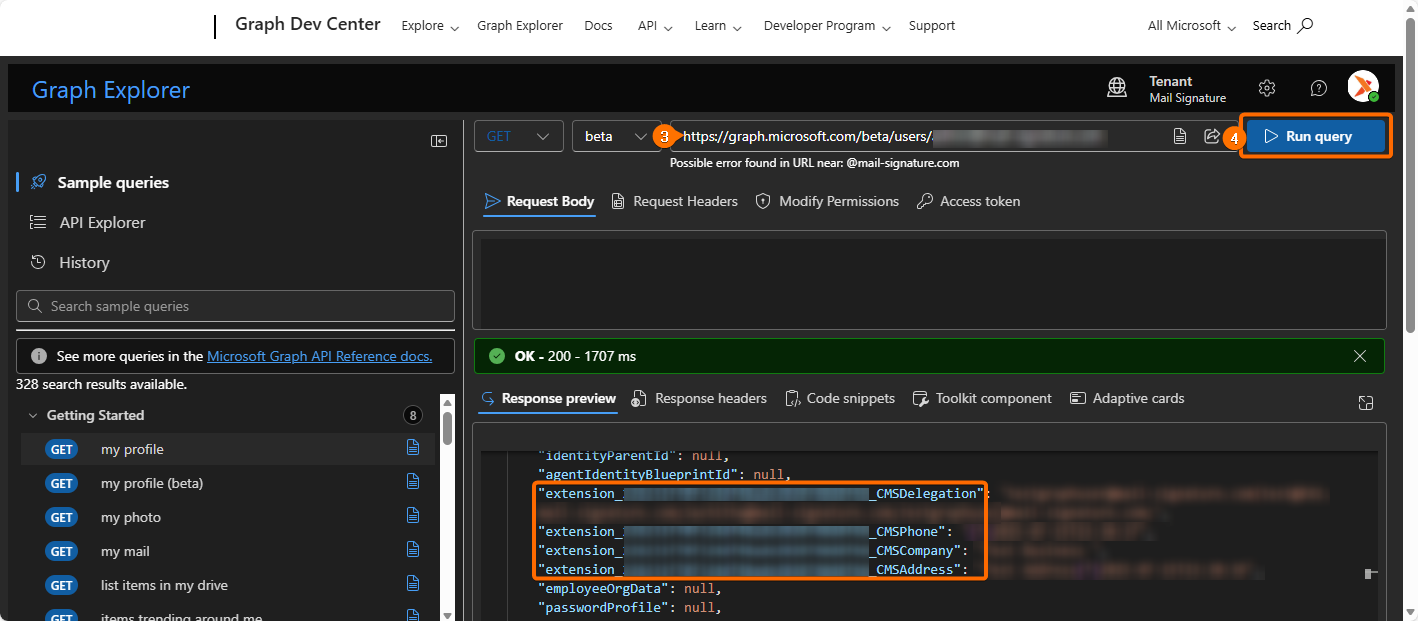Open the beta version dropdown
The image size is (1418, 621).
[x=616, y=137]
